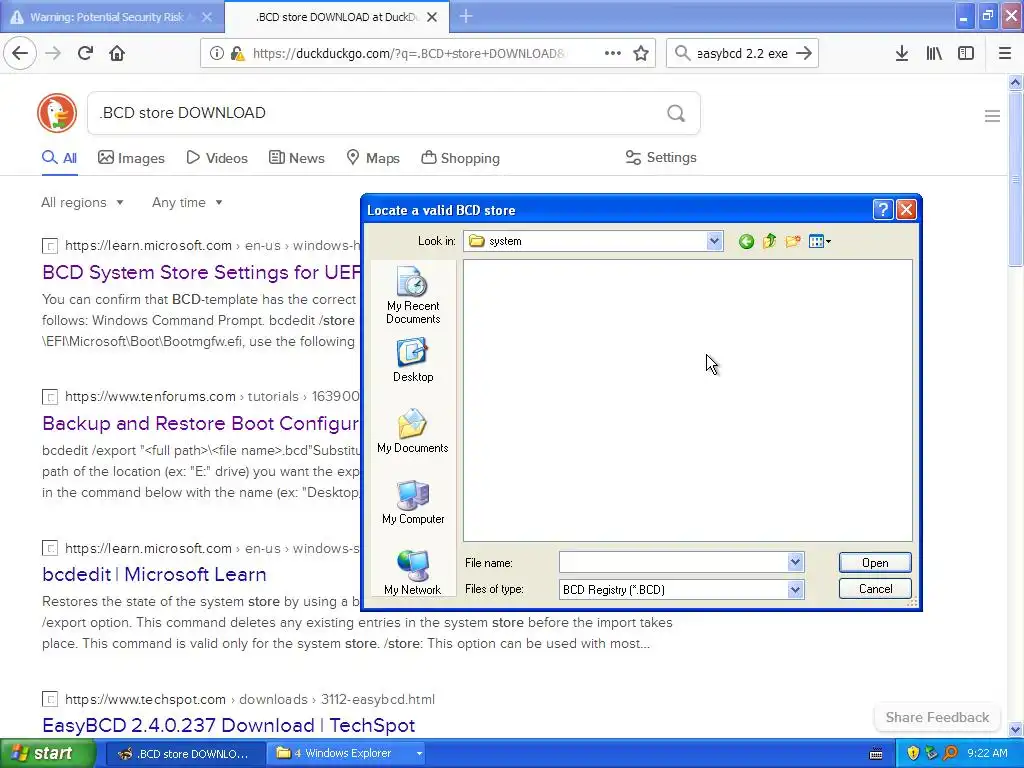Open the page actions three-dot menu

point(613,54)
